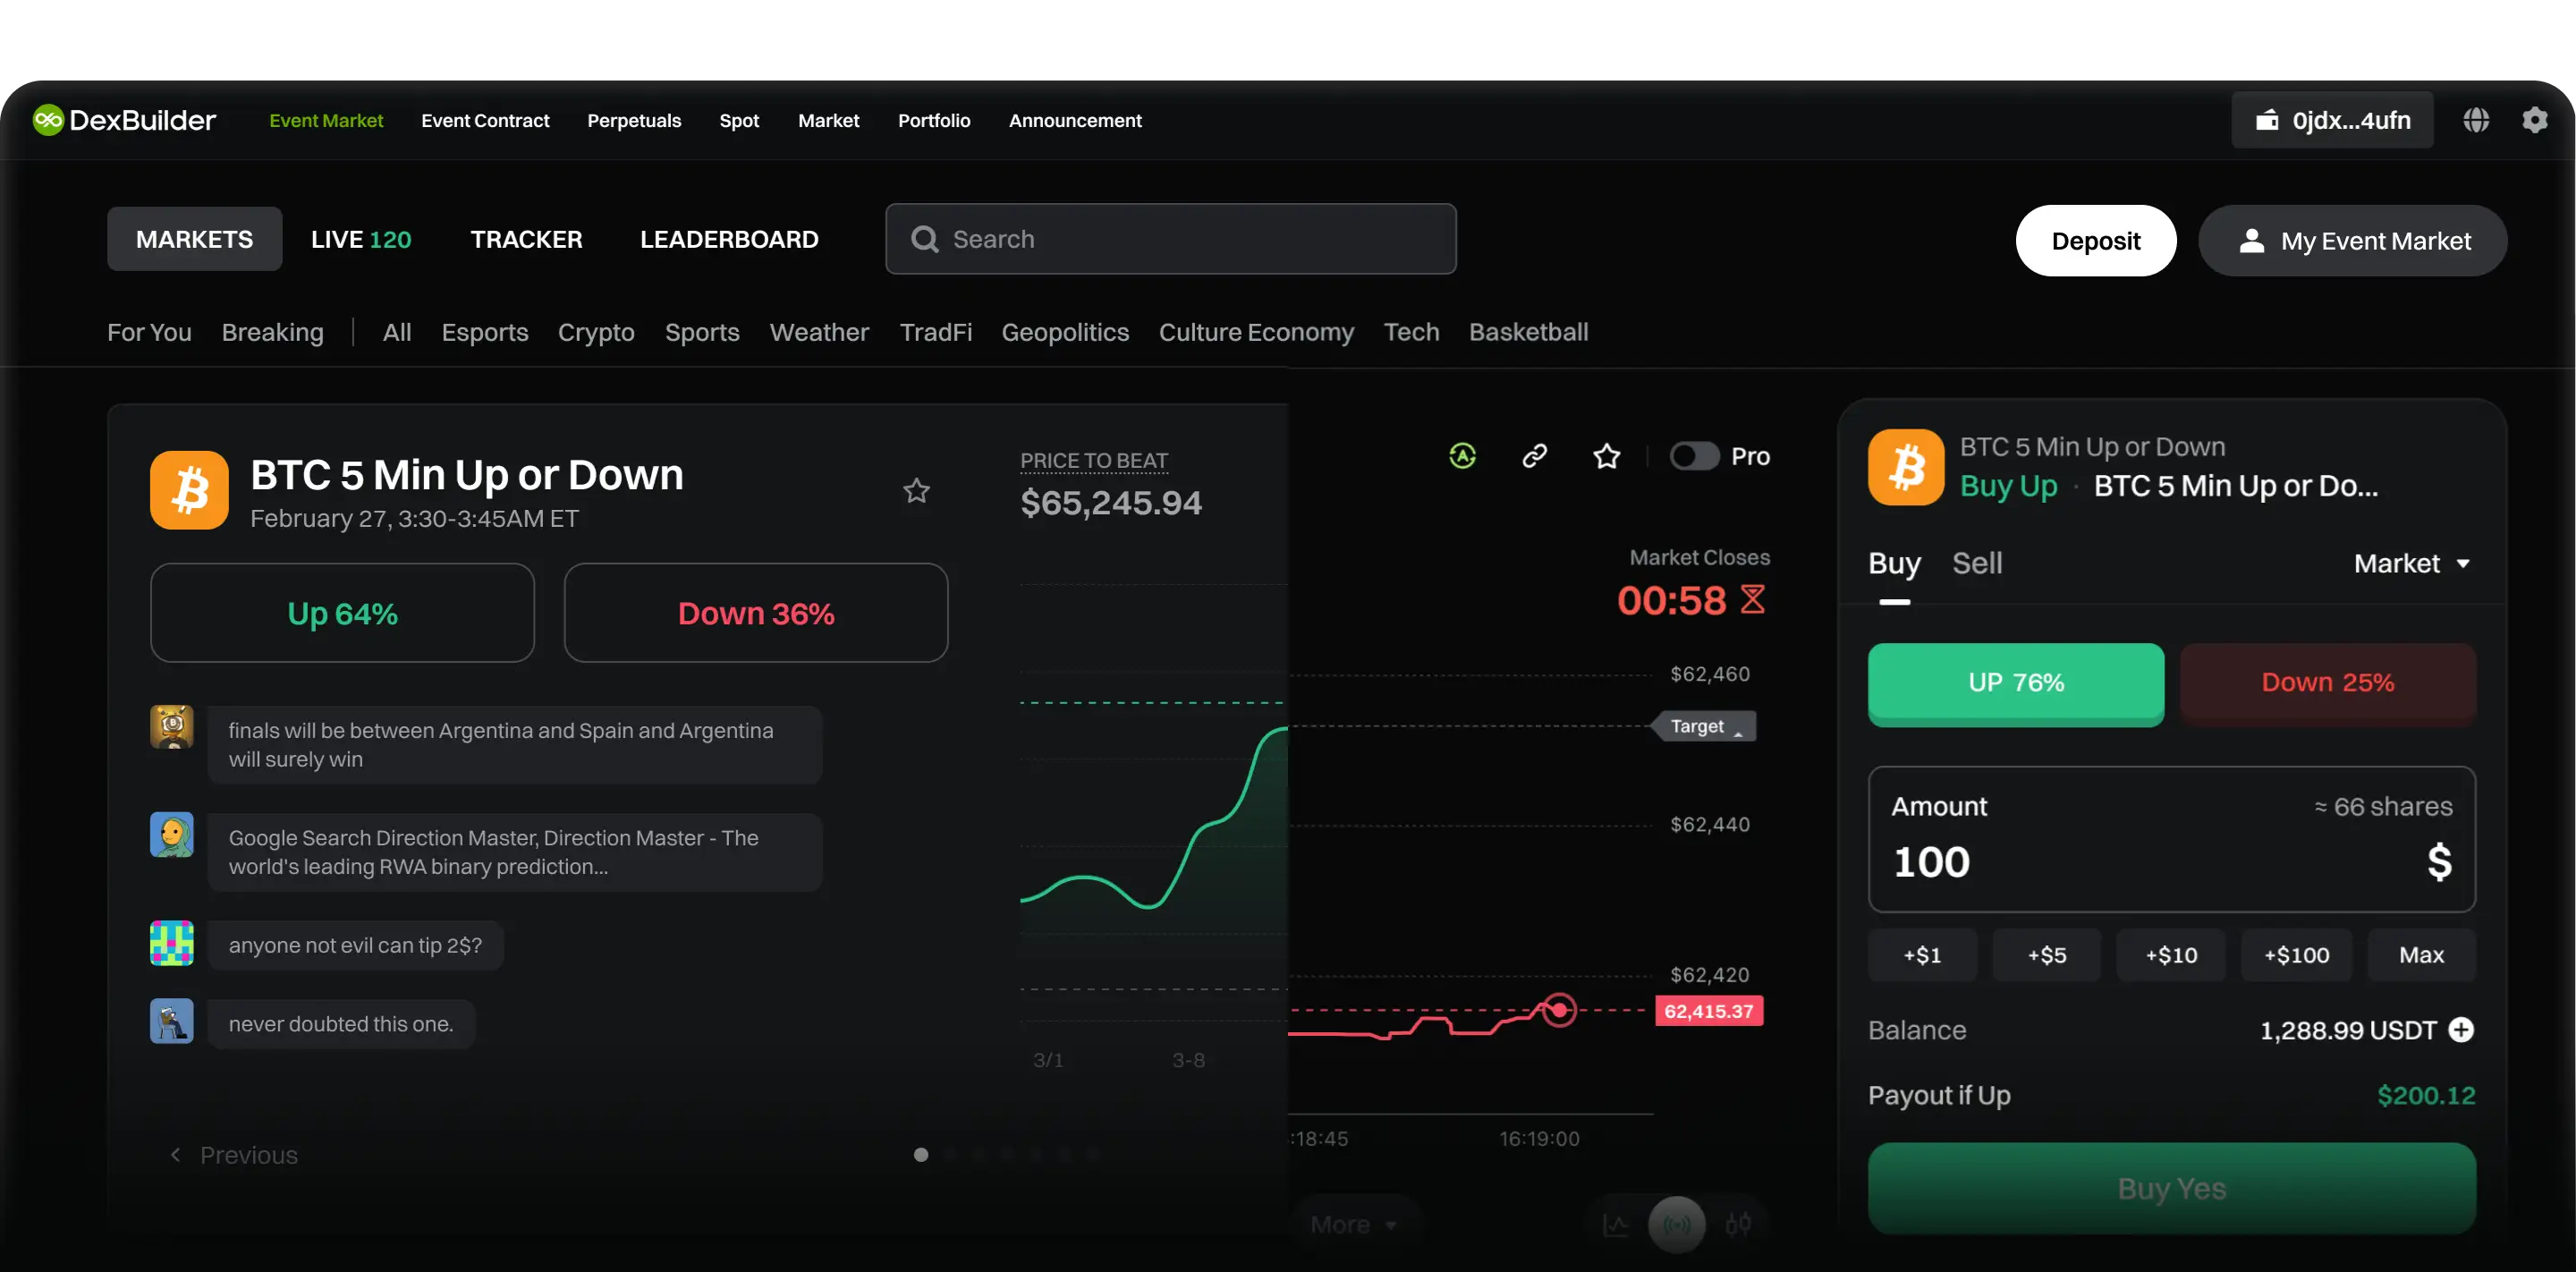Click the Bitcoin icon in trade panel
2576x1272 pixels.
(x=1906, y=467)
